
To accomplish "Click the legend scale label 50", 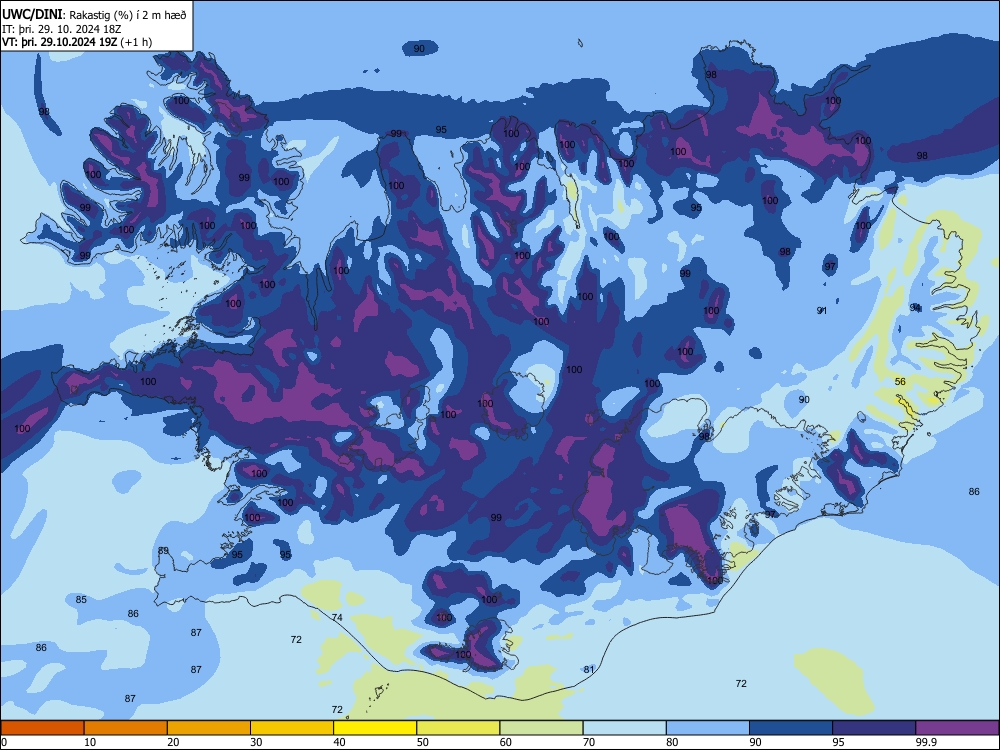I will click(x=423, y=742).
